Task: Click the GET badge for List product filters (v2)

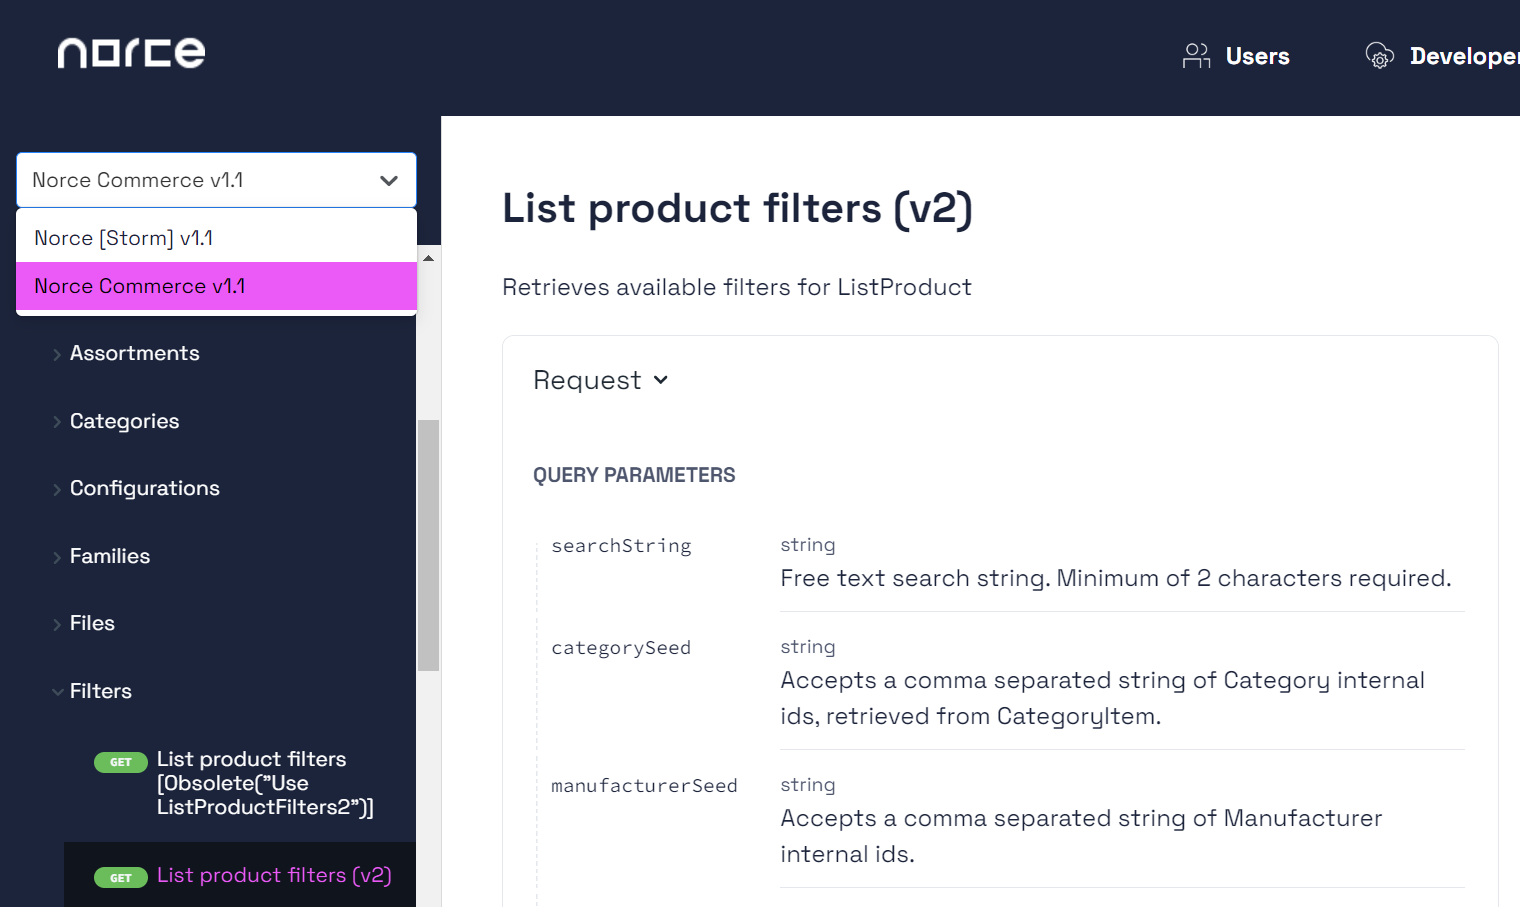Action: pyautogui.click(x=121, y=878)
